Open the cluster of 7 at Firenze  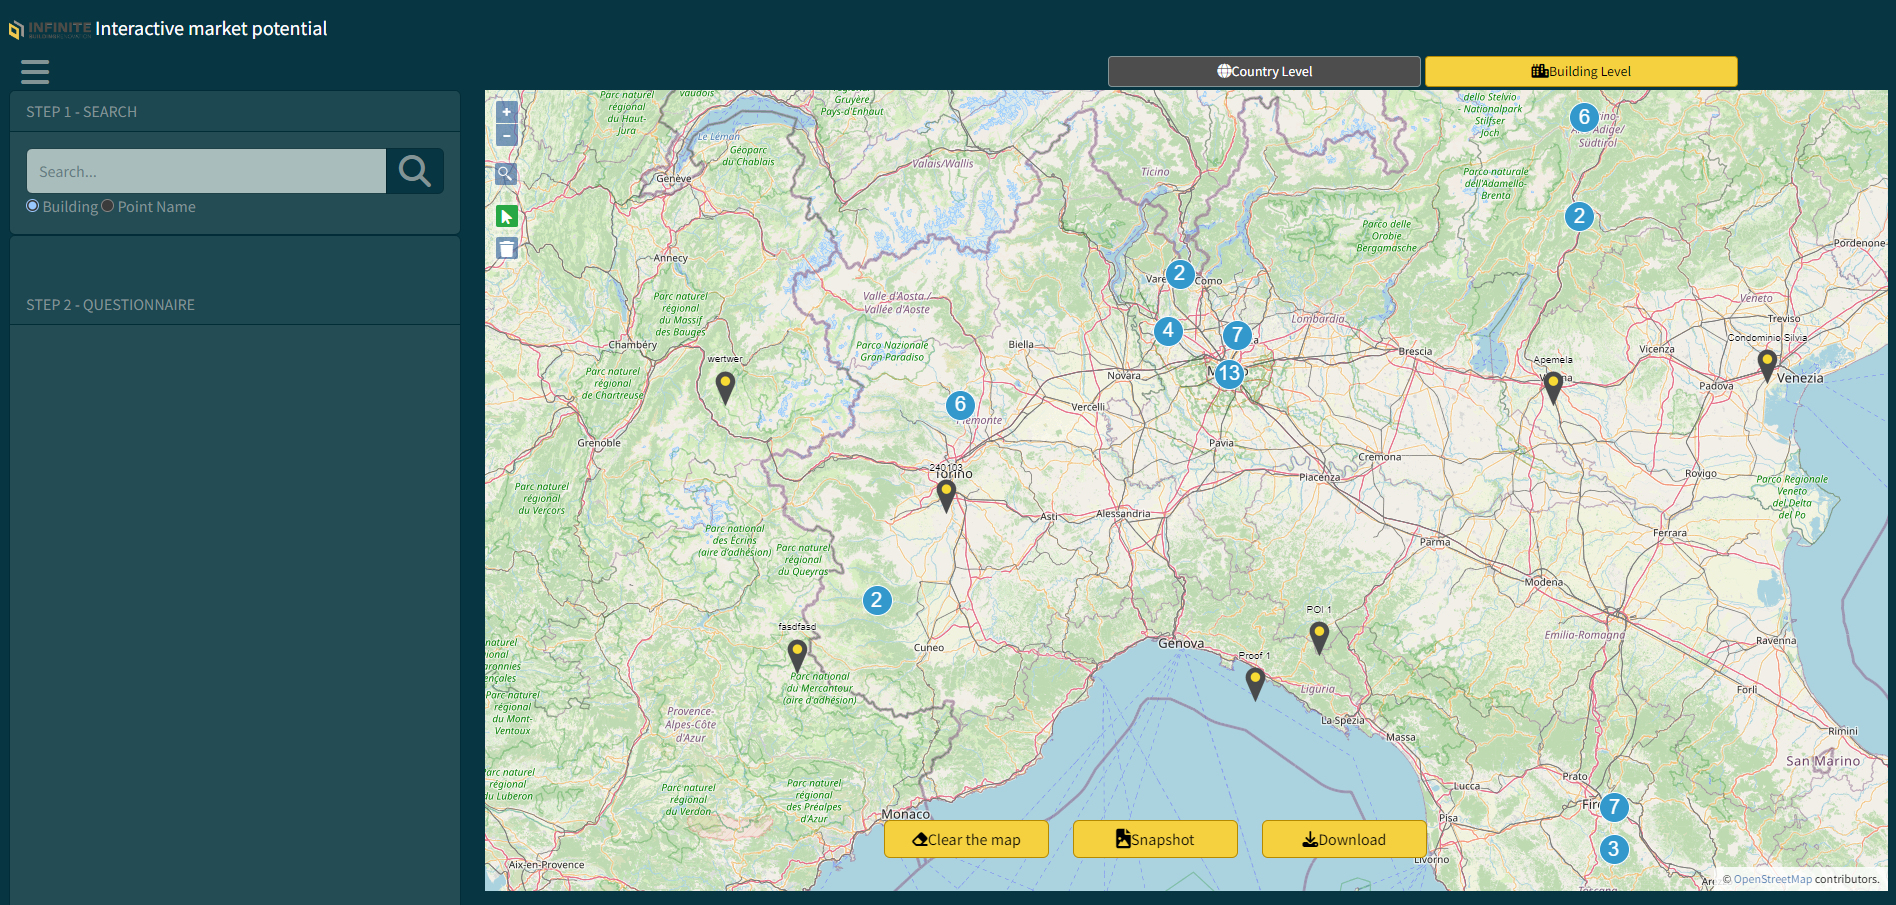pos(1614,806)
